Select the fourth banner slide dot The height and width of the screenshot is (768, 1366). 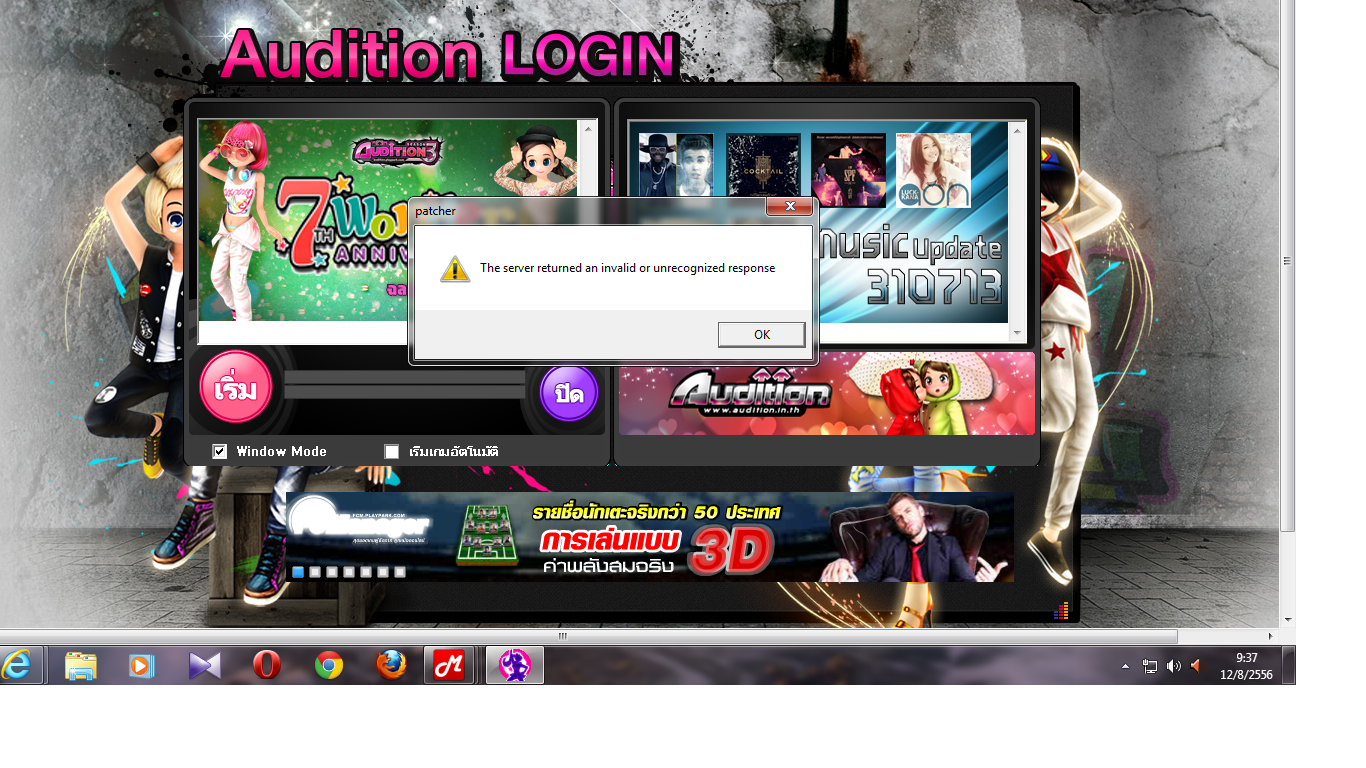click(x=348, y=572)
